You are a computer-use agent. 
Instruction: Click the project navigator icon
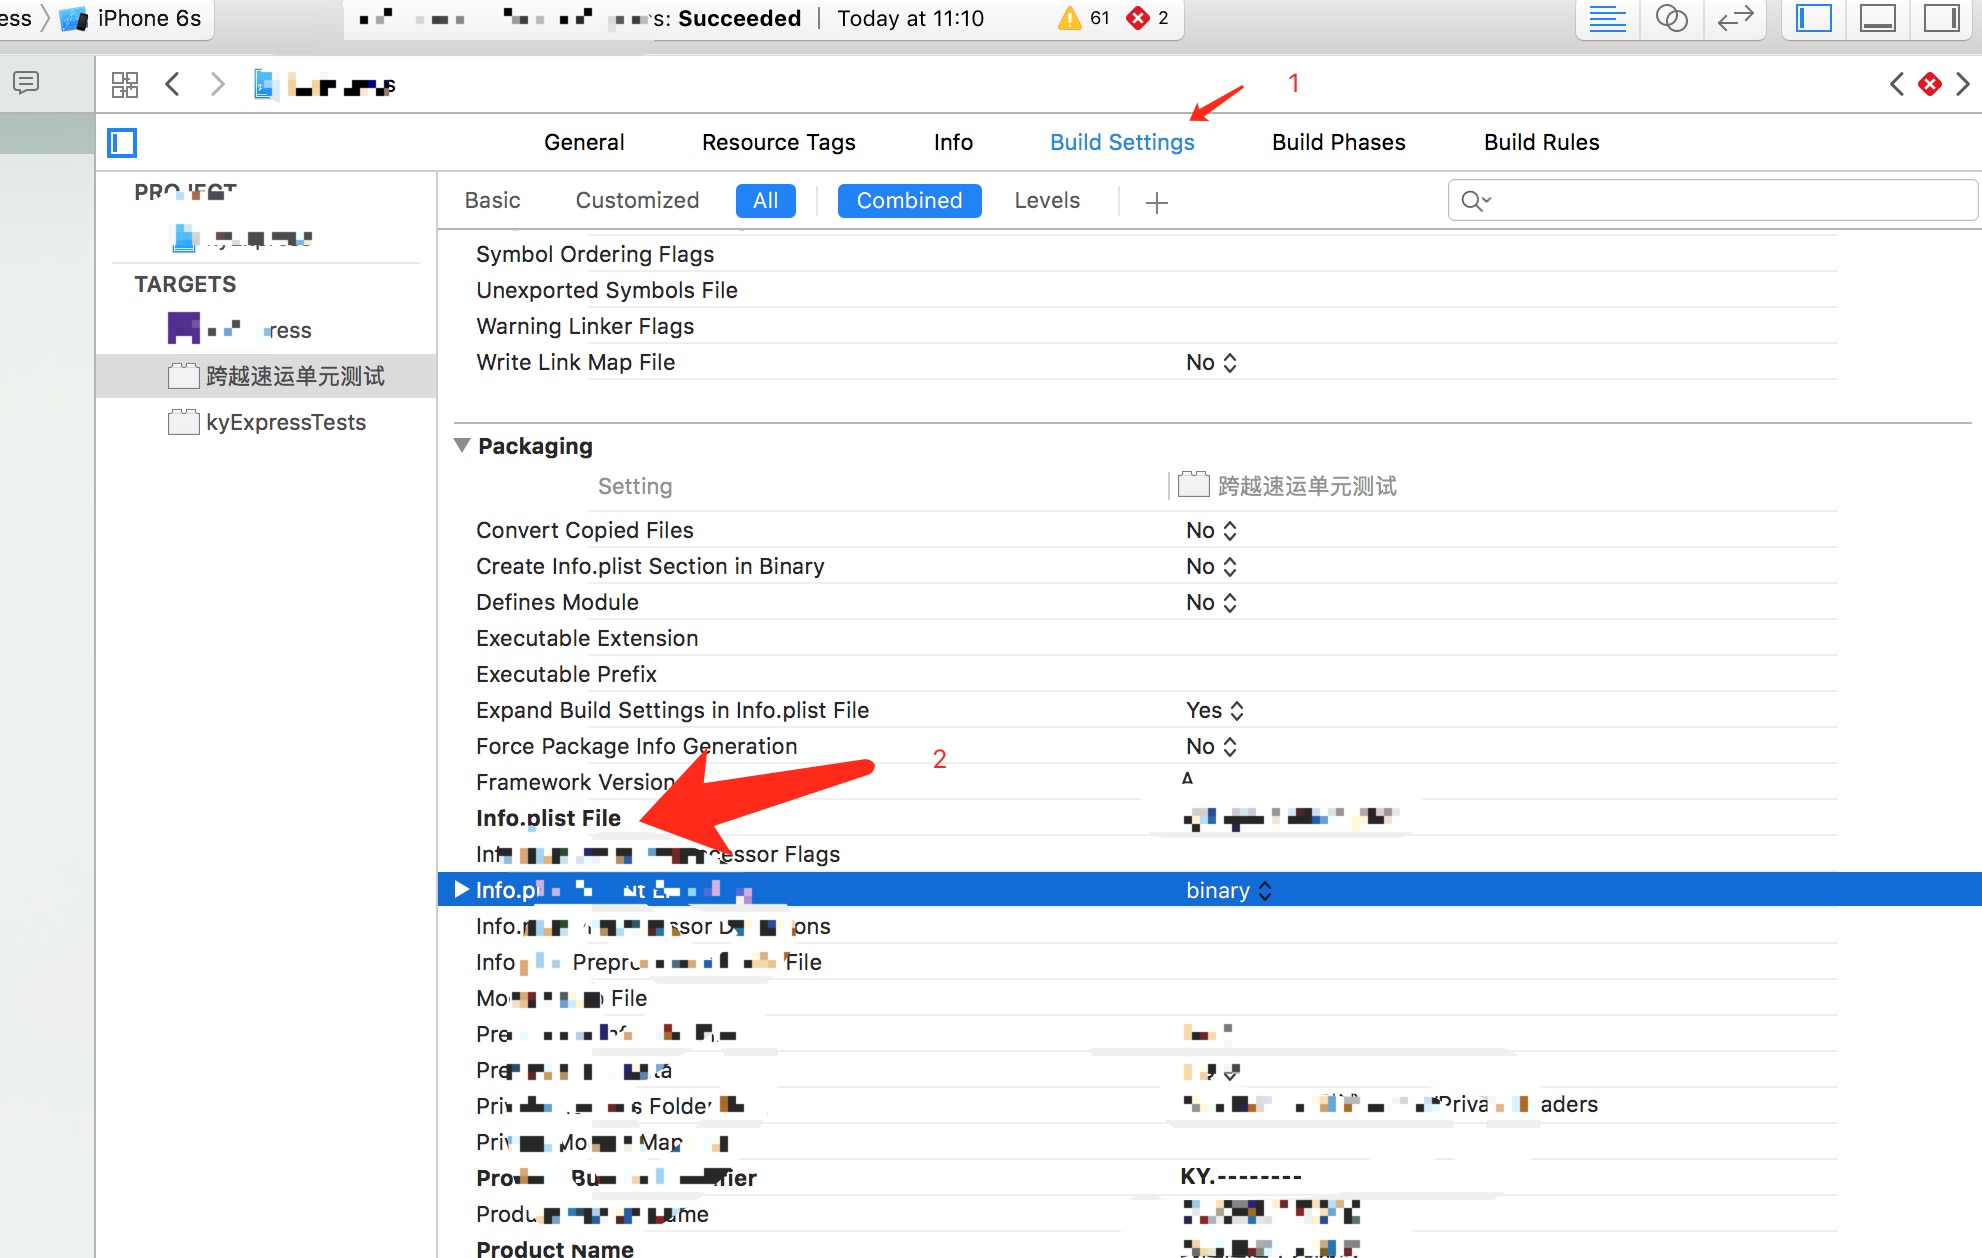(121, 140)
